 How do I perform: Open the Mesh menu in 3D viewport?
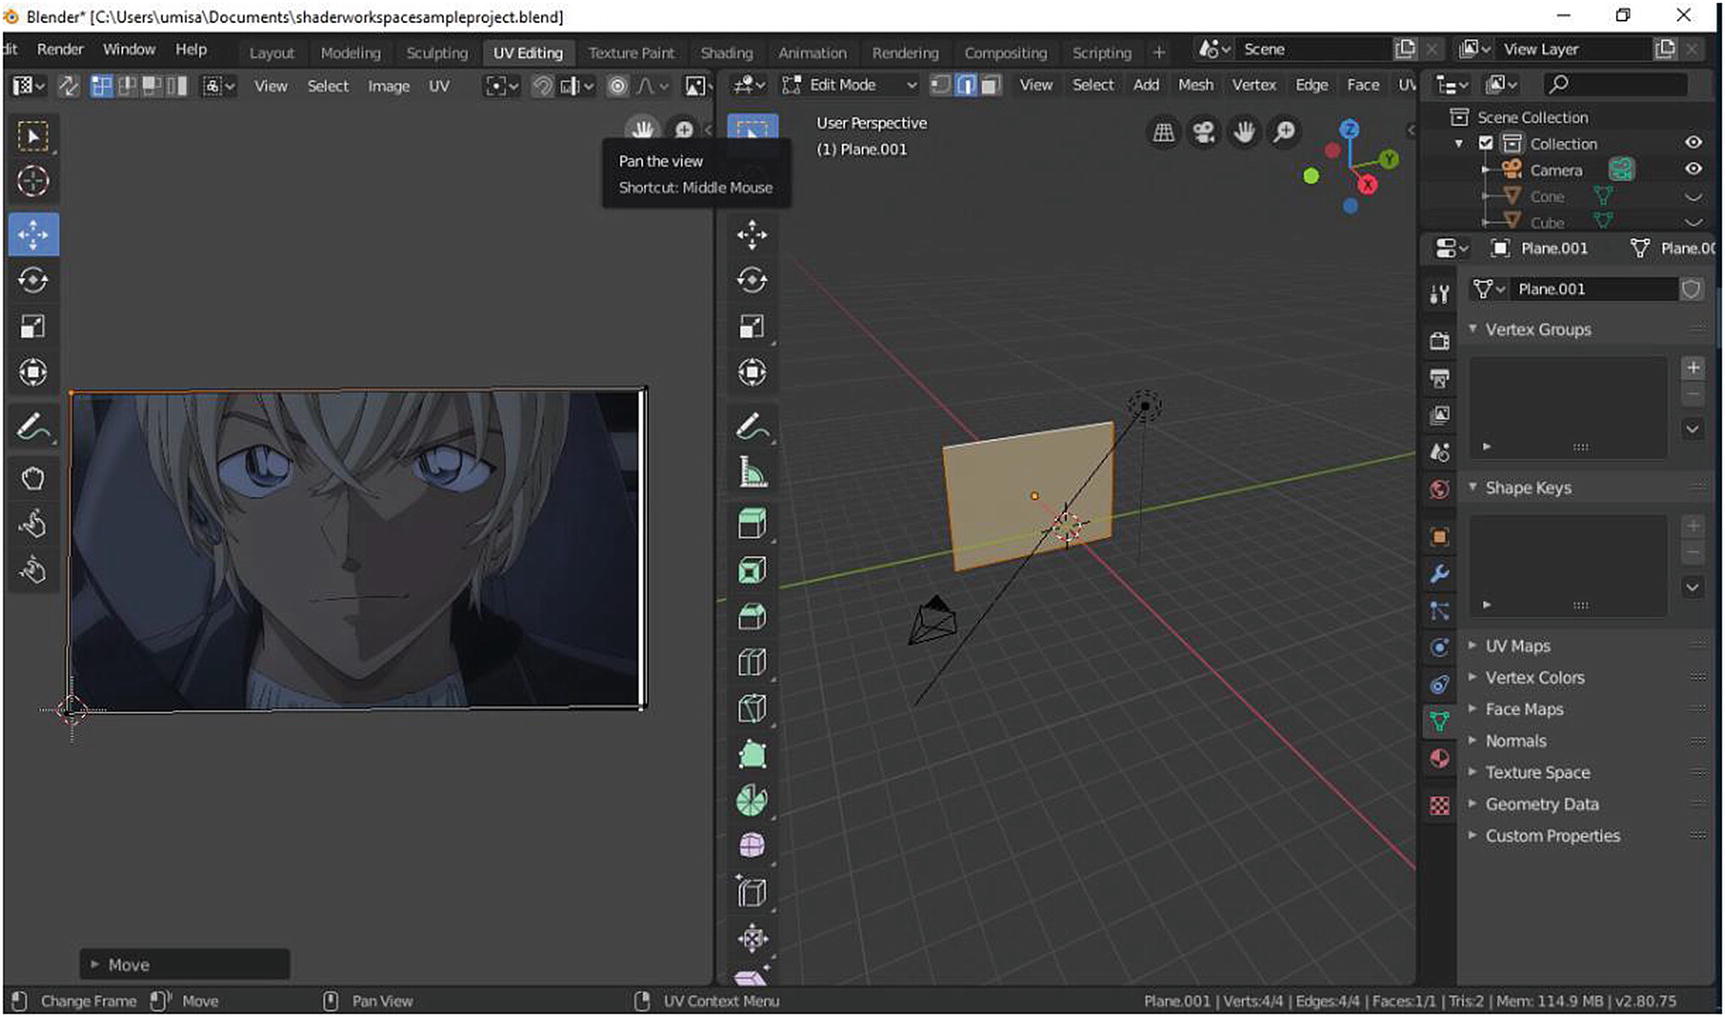tap(1195, 85)
